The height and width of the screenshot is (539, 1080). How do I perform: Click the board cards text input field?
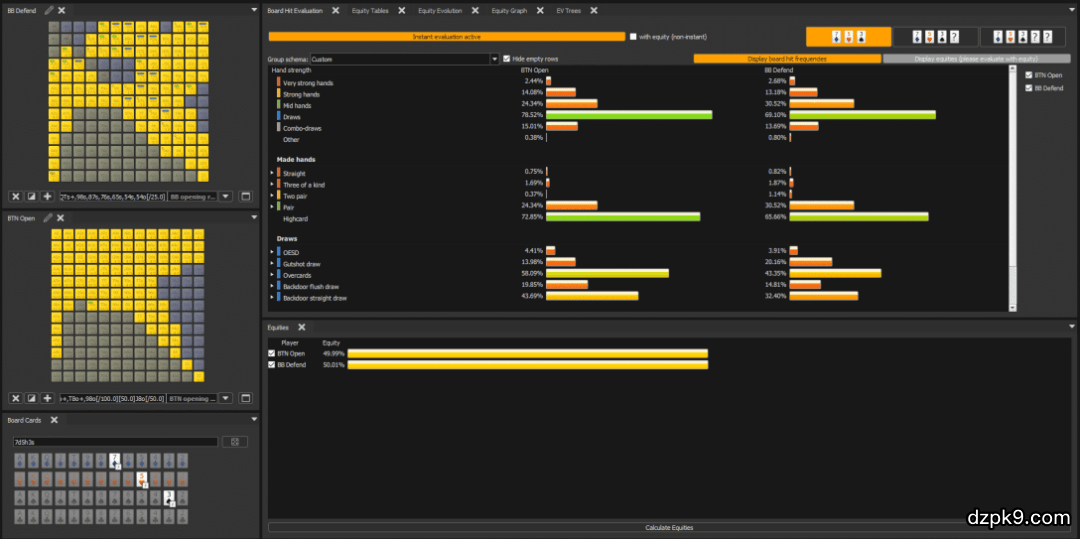[x=114, y=441]
